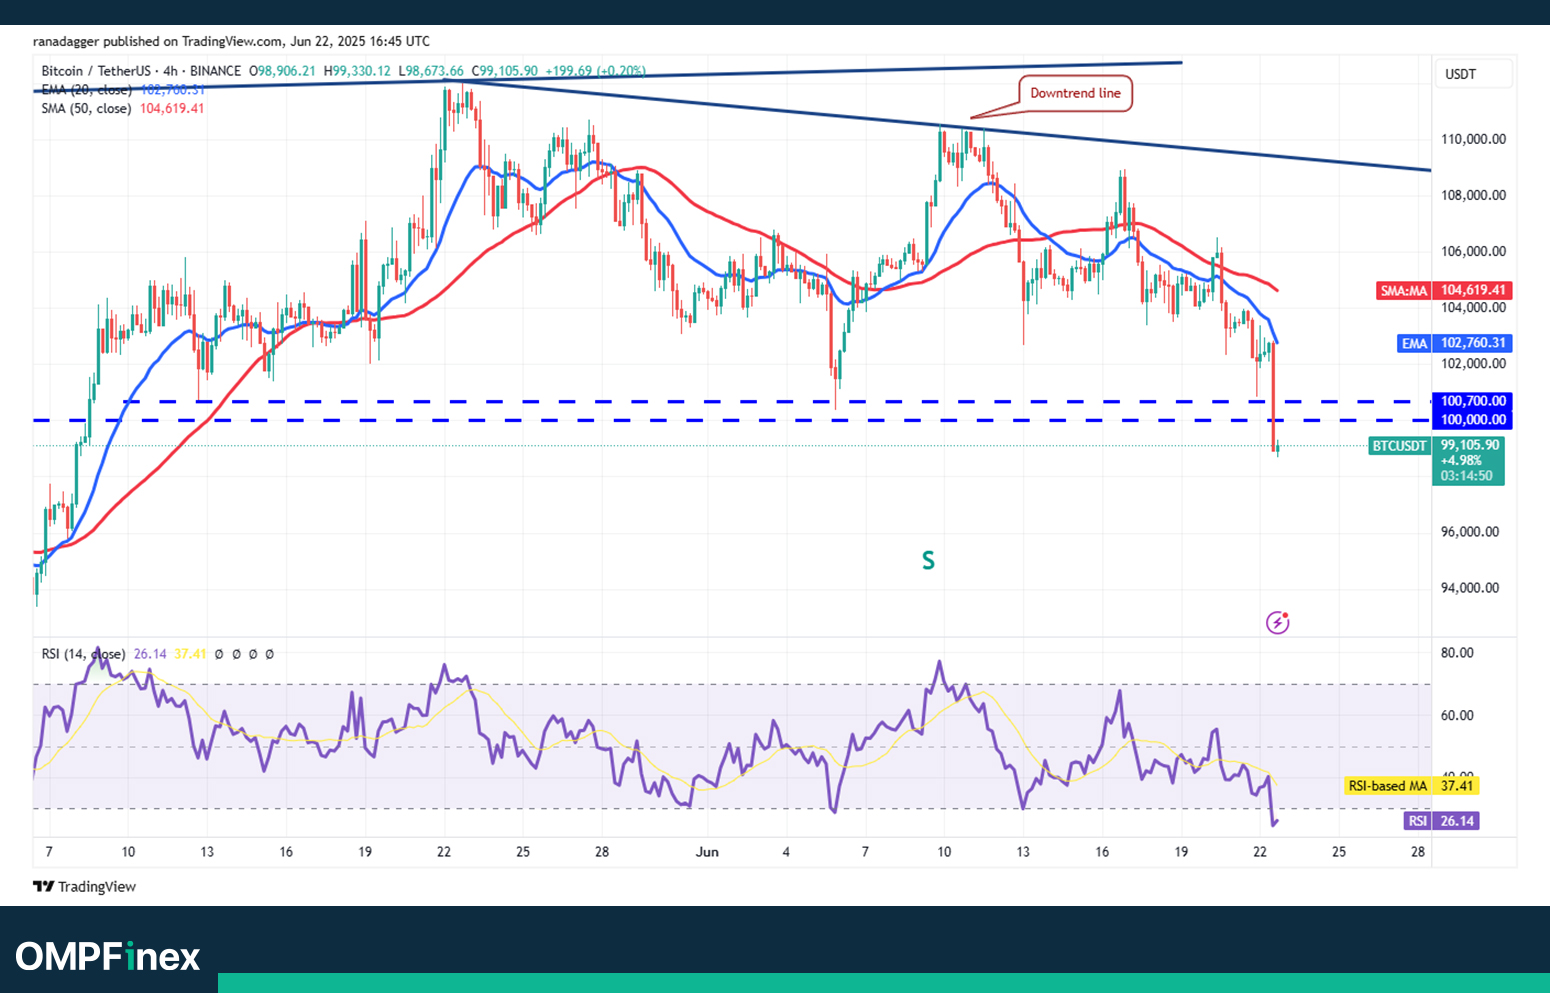1550x993 pixels.
Task: Click the purple RSI value tag
Action: coord(1417,821)
